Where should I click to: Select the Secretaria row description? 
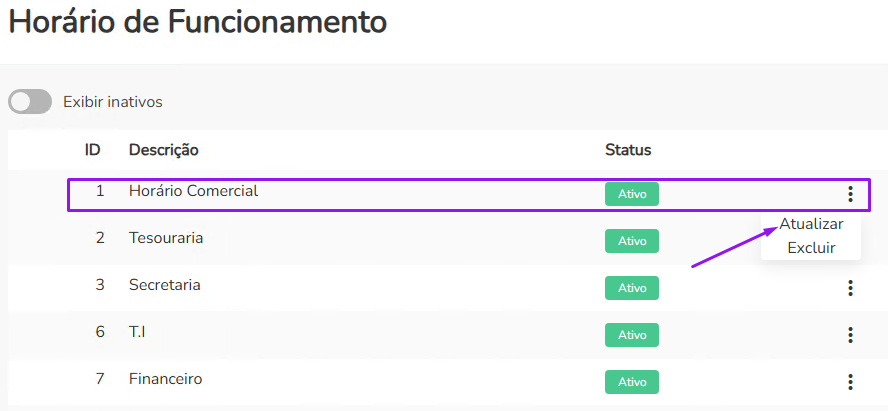165,285
